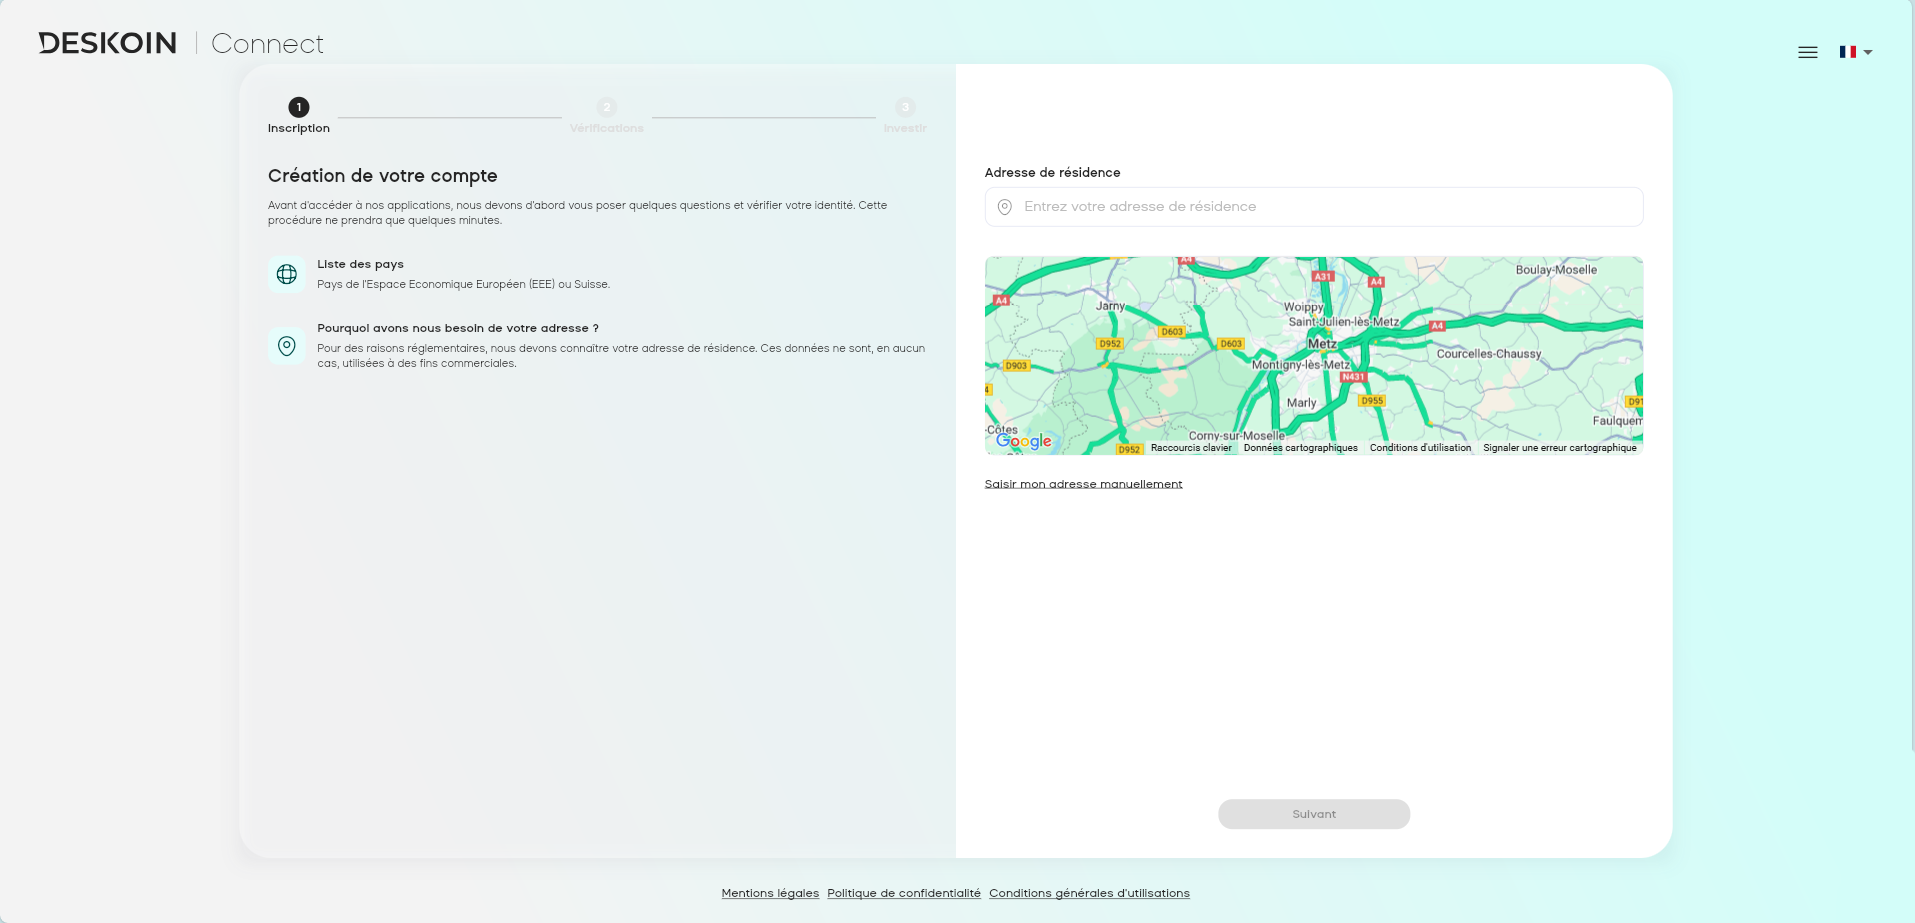
Task: Click the Suivant button
Action: pyautogui.click(x=1313, y=814)
